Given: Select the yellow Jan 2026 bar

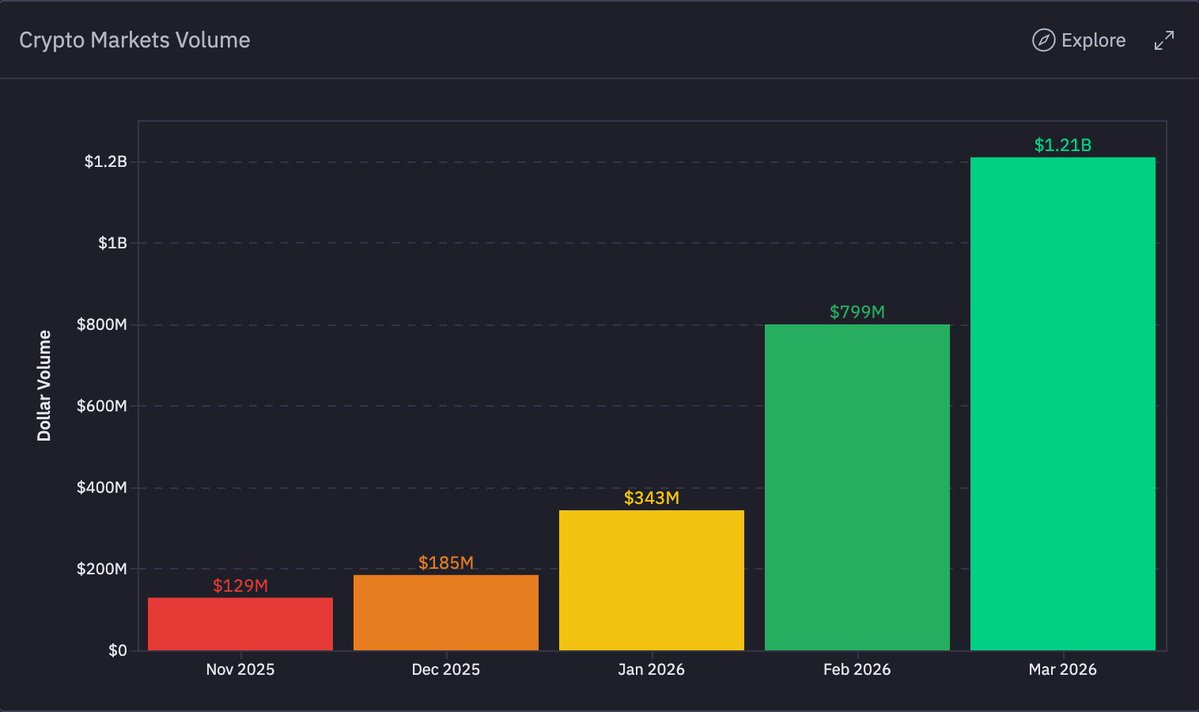Looking at the screenshot, I should click(x=651, y=580).
